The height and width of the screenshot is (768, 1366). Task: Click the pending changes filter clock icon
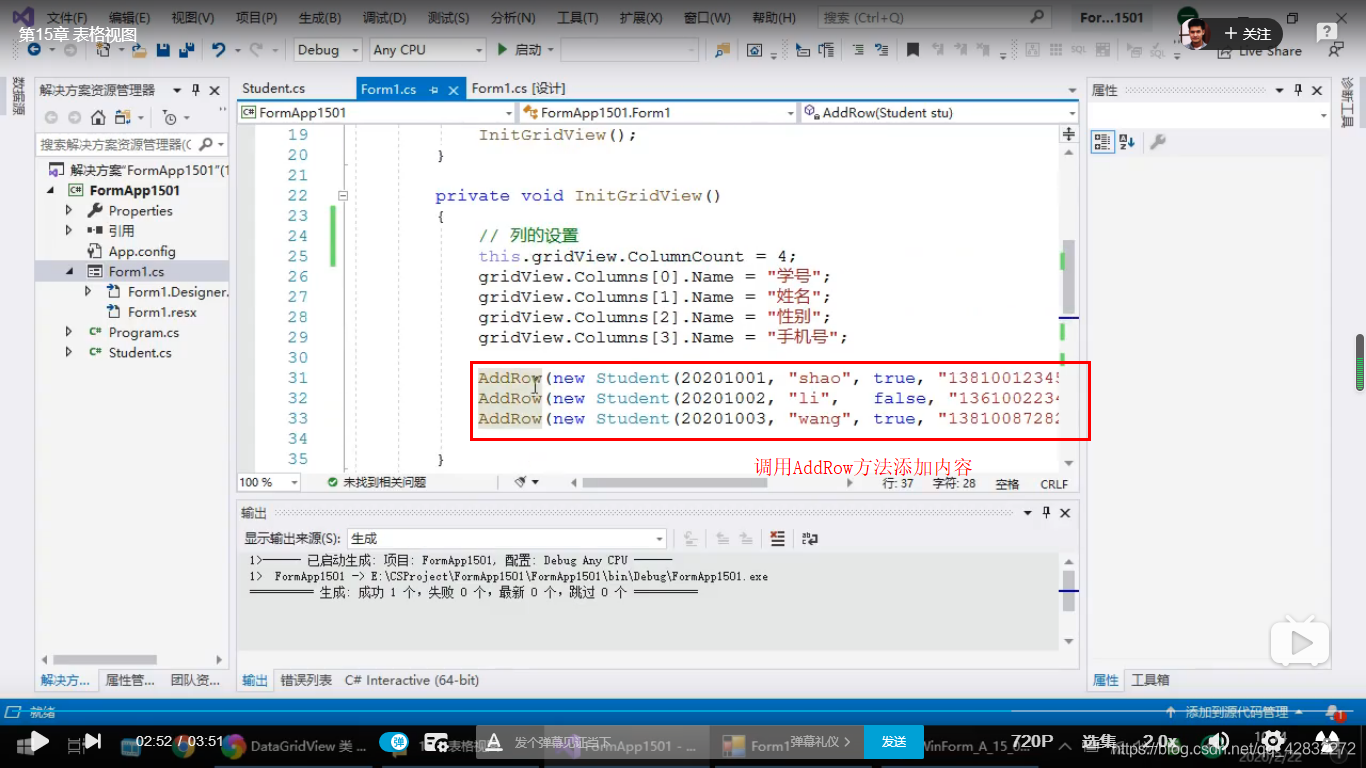pos(169,117)
